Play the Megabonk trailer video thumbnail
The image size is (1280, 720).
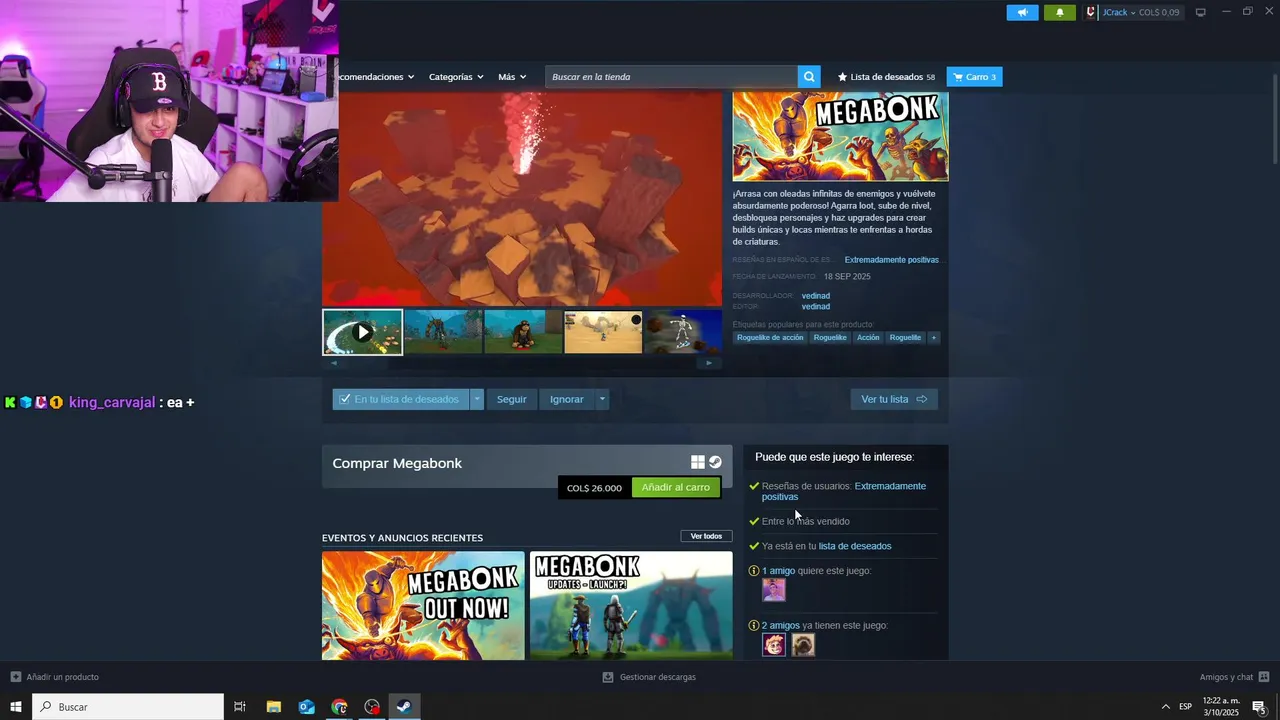[362, 332]
